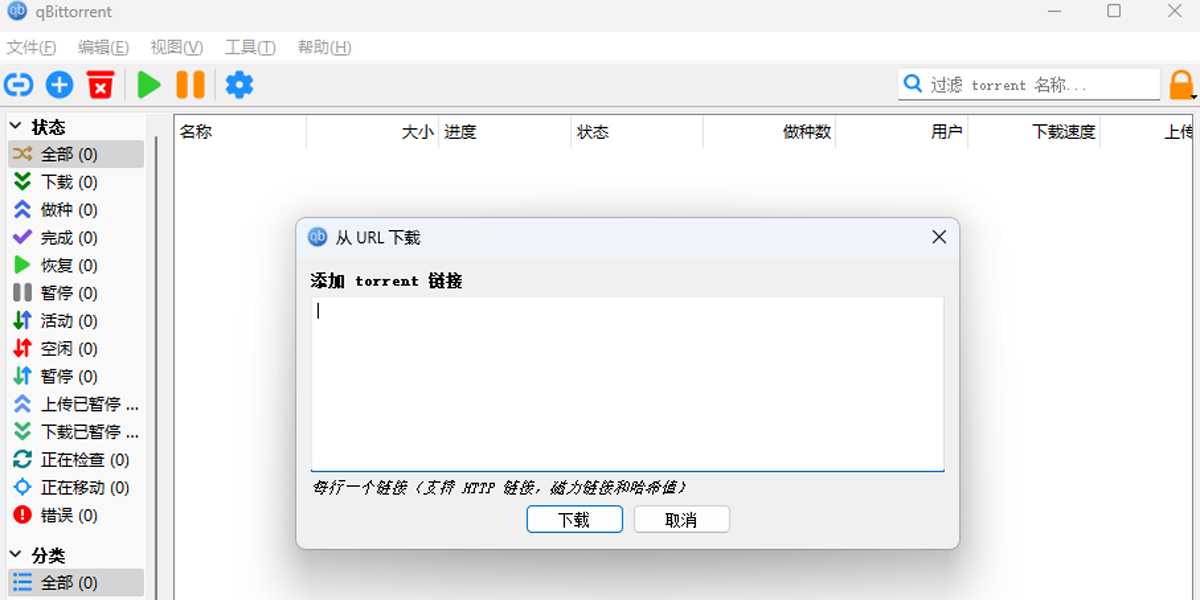Click the magnifier icon in the filter box
Viewport: 1200px width, 600px height.
tap(913, 84)
